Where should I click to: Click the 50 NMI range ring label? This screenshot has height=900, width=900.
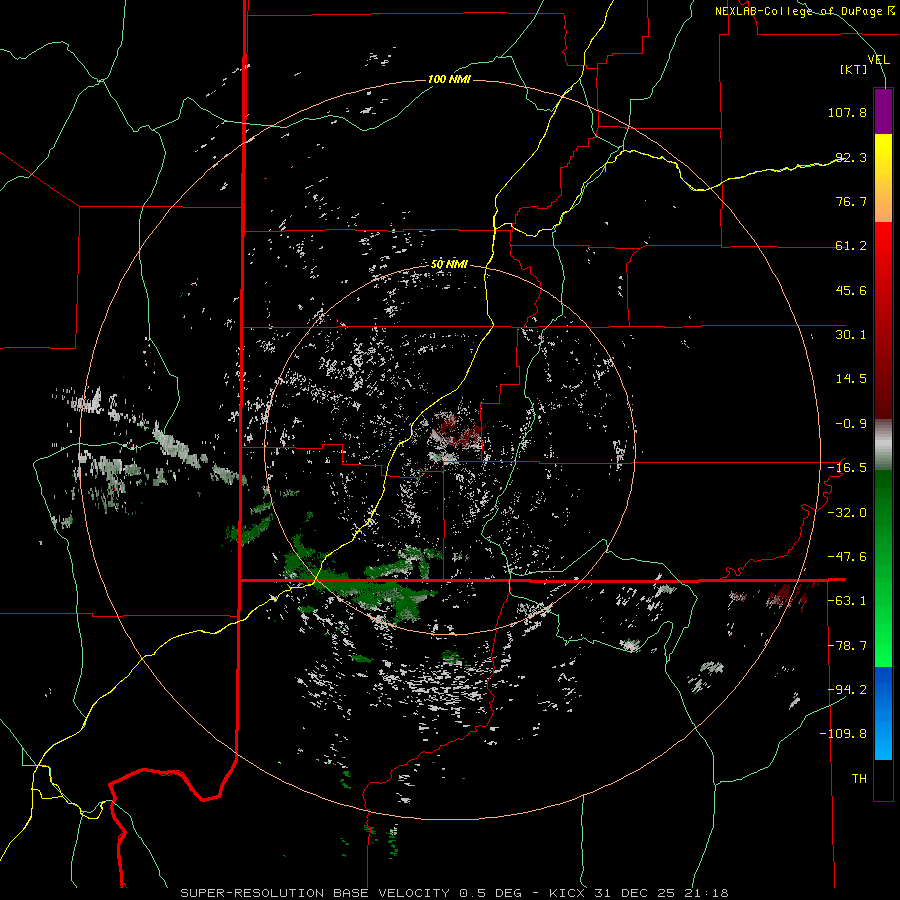click(449, 265)
